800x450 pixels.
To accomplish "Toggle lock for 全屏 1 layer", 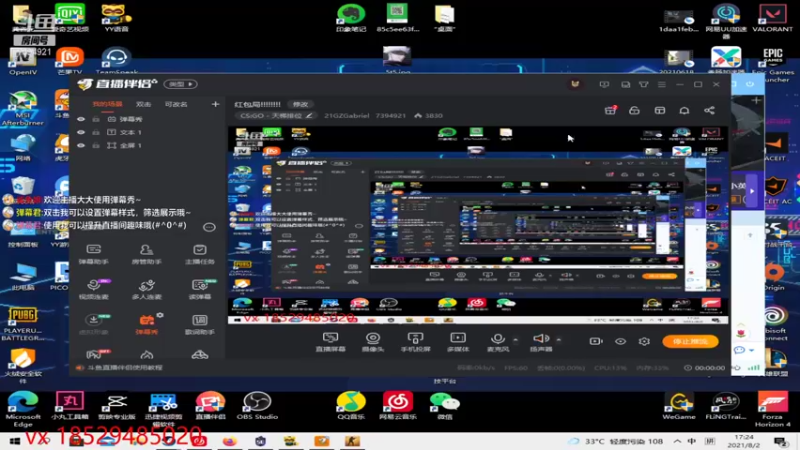I will (x=96, y=145).
